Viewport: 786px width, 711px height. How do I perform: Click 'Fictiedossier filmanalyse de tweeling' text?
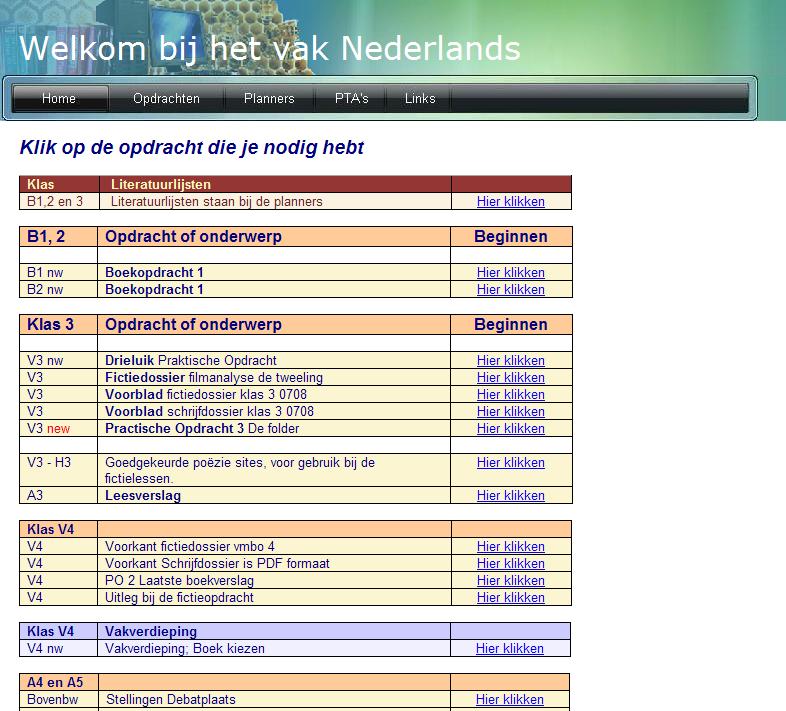pyautogui.click(x=214, y=378)
